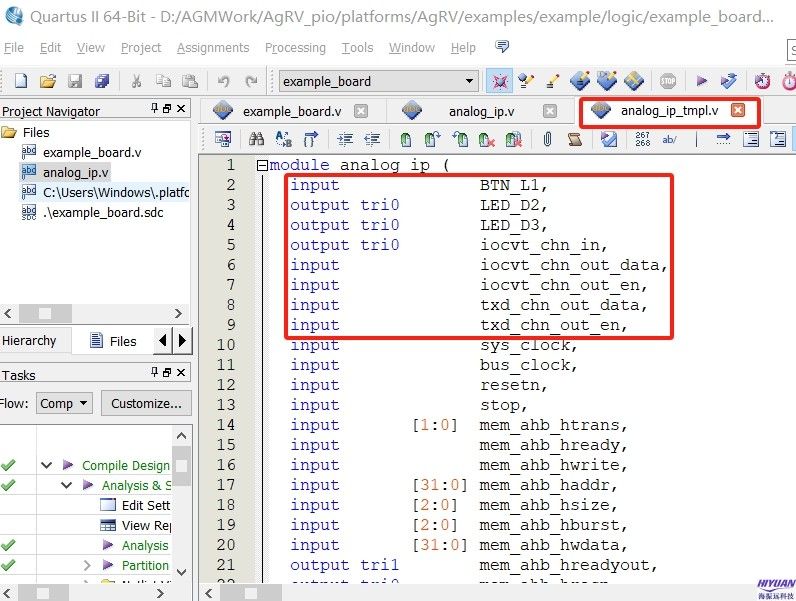Save the current file with floppy icon
Viewport: 796px width, 601px height.
pyautogui.click(x=75, y=81)
